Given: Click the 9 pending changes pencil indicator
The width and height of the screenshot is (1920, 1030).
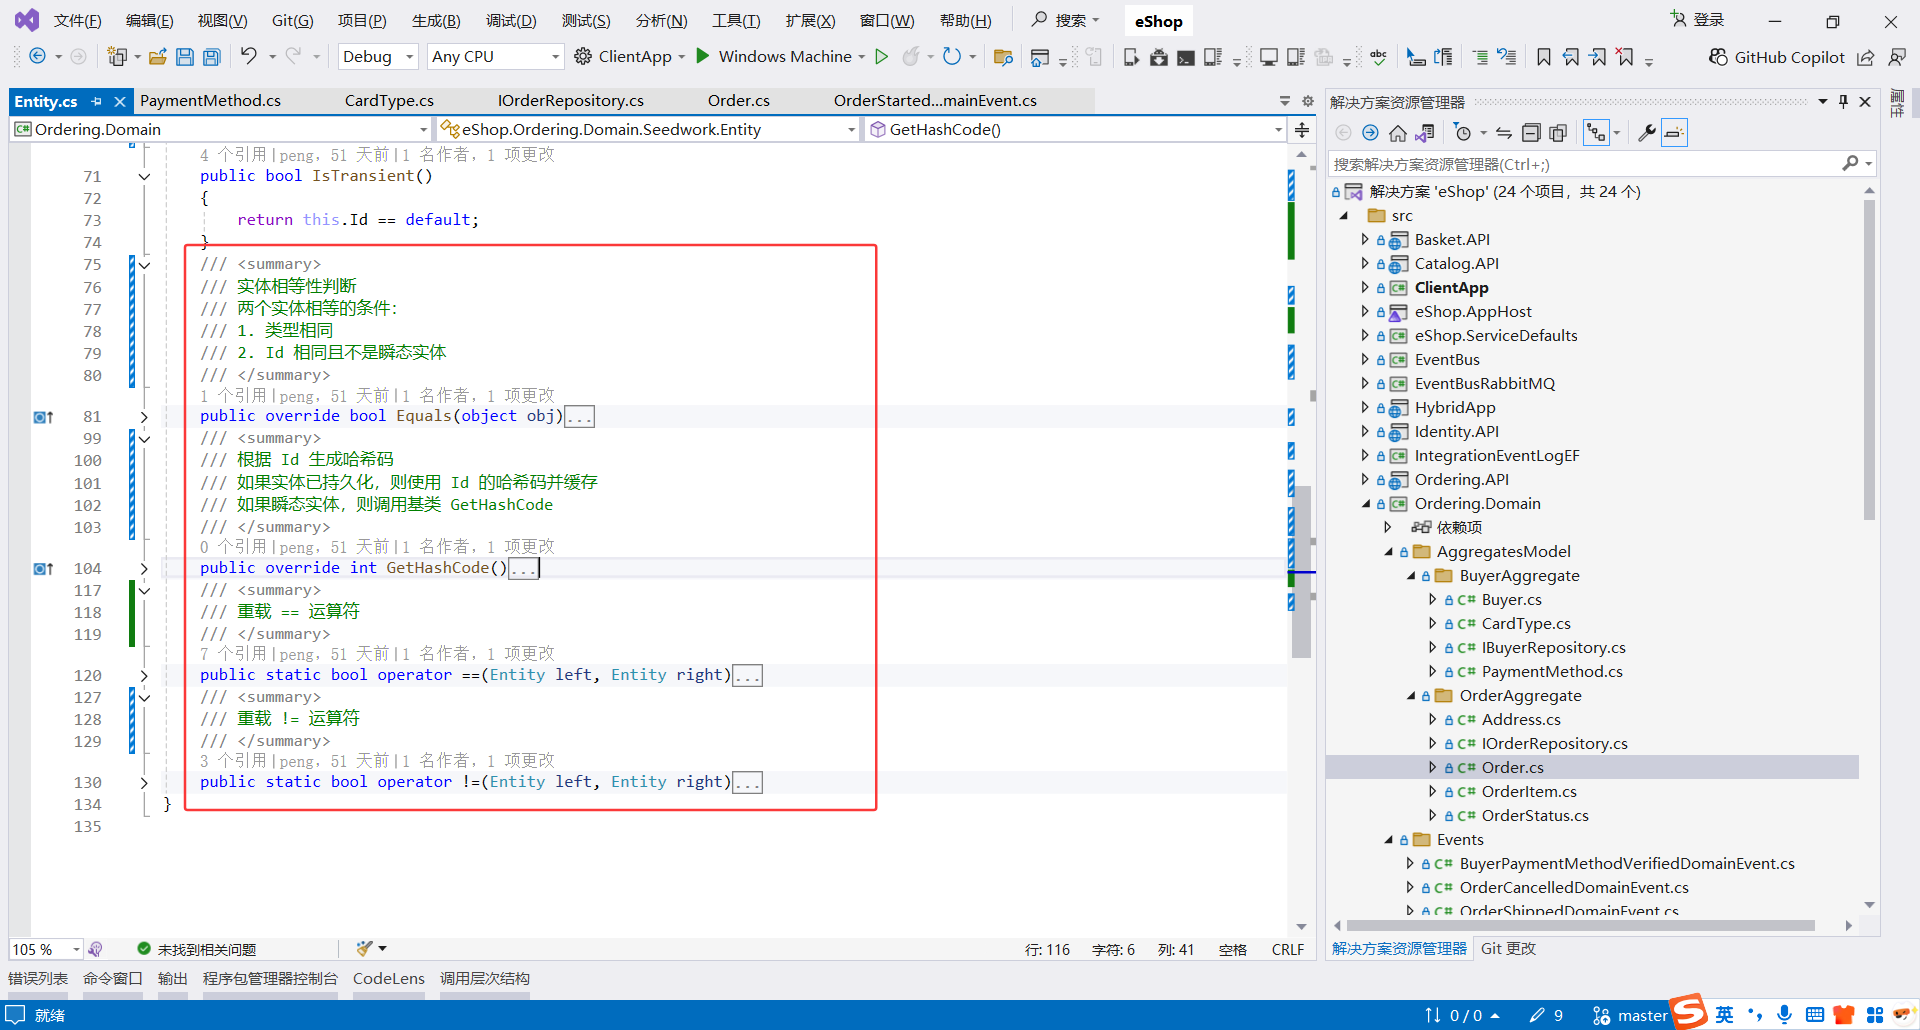Looking at the screenshot, I should click(1546, 1016).
